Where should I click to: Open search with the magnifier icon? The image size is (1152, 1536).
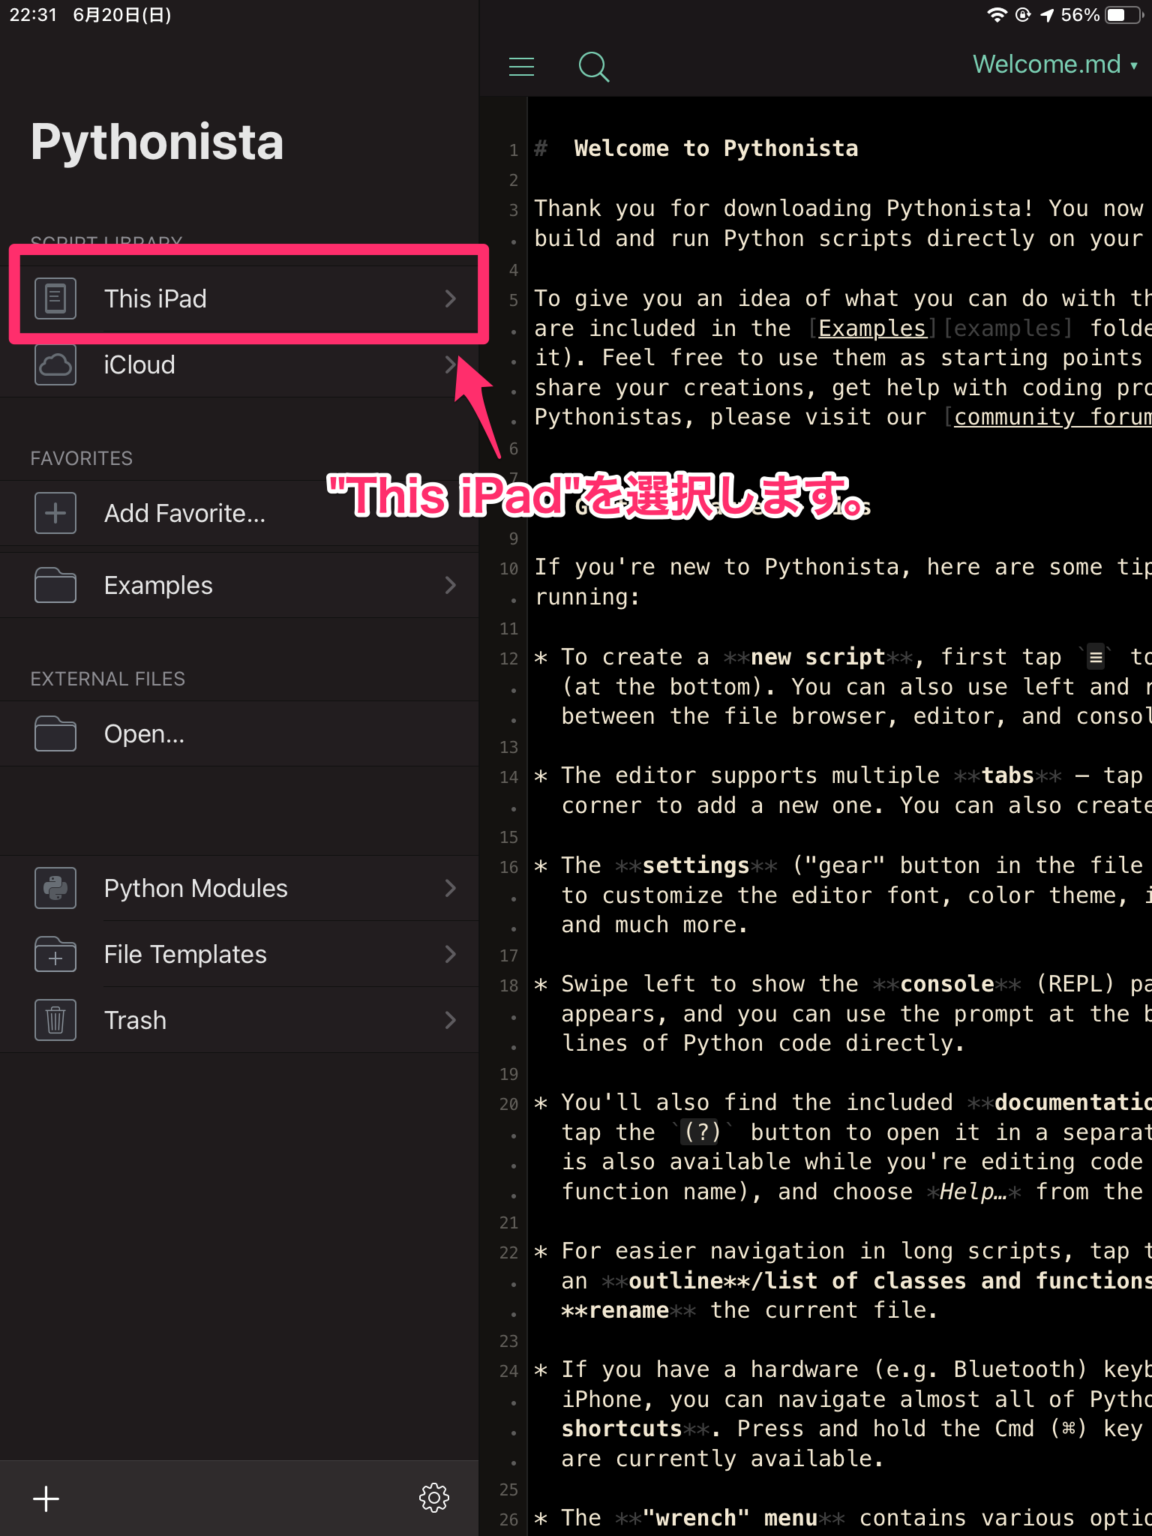pyautogui.click(x=593, y=67)
